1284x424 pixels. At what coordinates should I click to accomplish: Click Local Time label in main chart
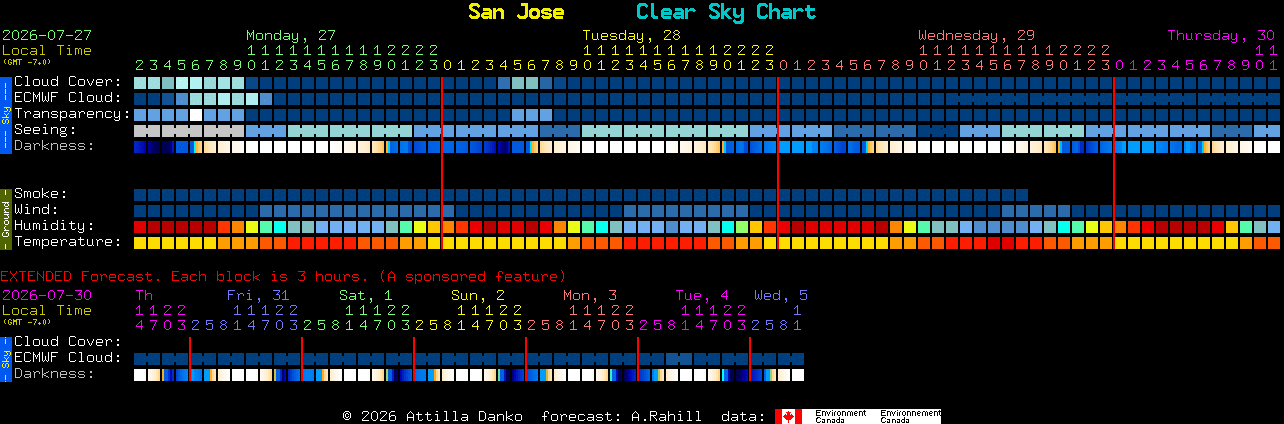coord(47,50)
